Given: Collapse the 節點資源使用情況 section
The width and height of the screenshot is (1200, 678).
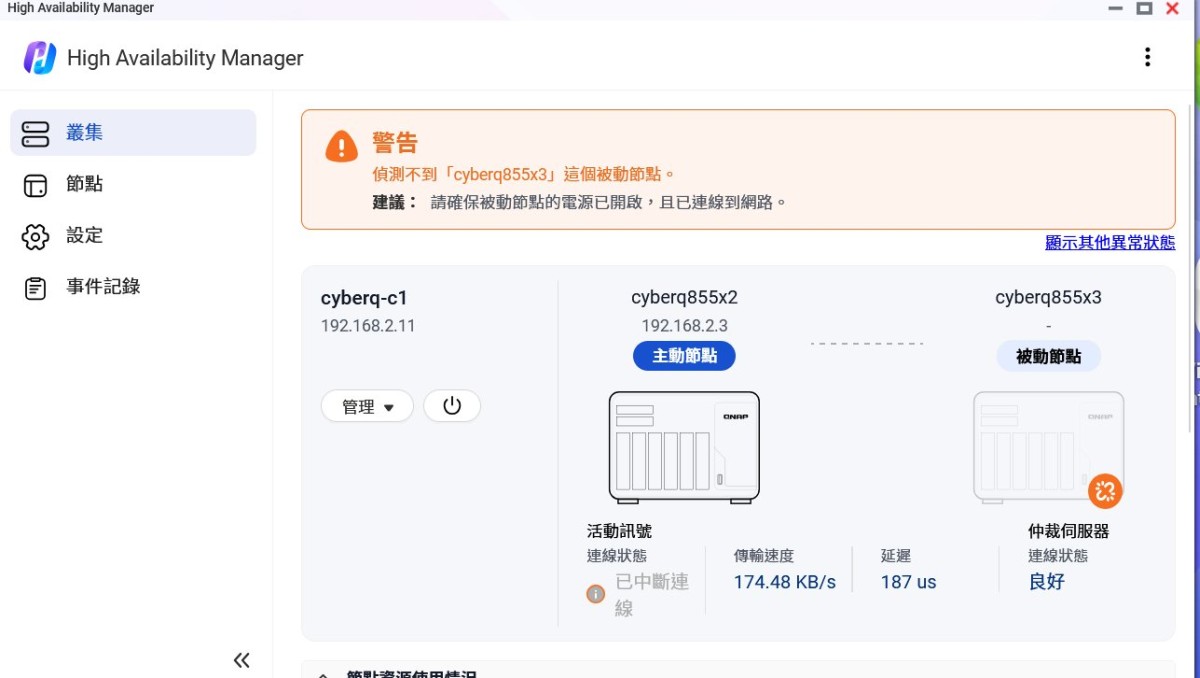Looking at the screenshot, I should tap(323, 674).
